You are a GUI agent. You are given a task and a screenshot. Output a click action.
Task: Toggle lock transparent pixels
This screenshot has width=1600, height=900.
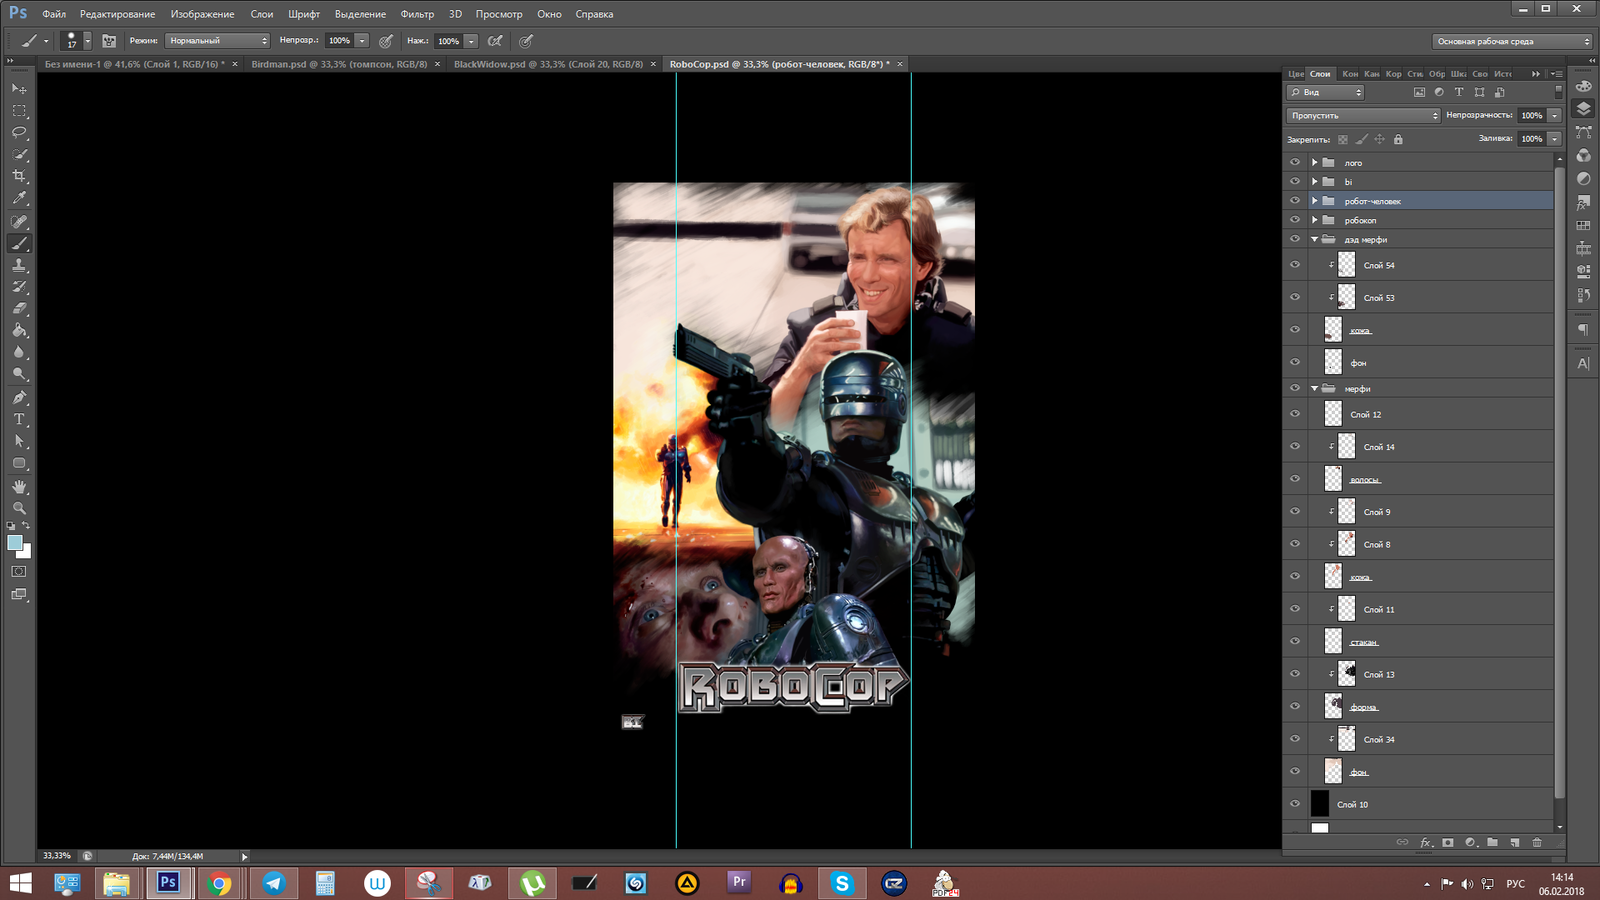pyautogui.click(x=1342, y=139)
